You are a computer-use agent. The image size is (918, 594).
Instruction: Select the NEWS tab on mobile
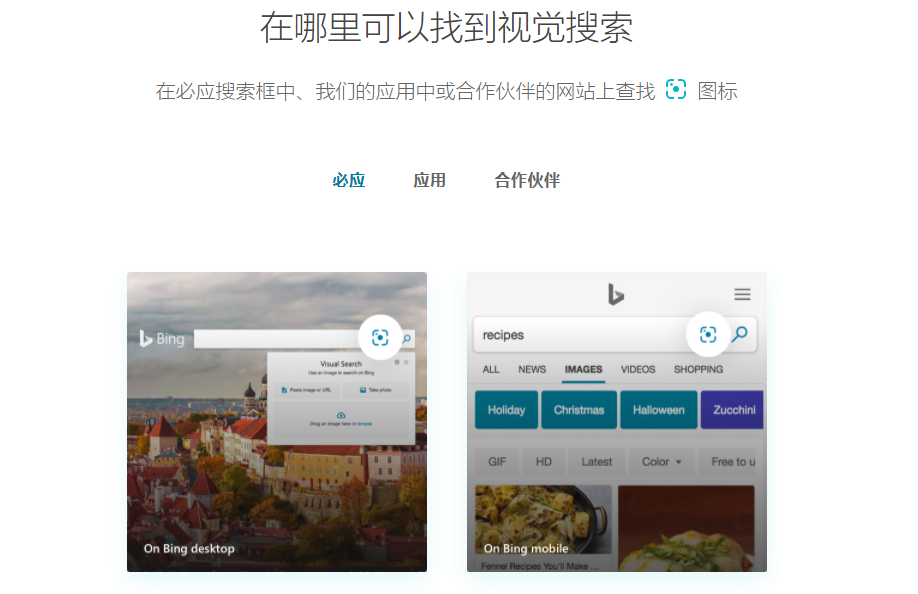pyautogui.click(x=532, y=369)
